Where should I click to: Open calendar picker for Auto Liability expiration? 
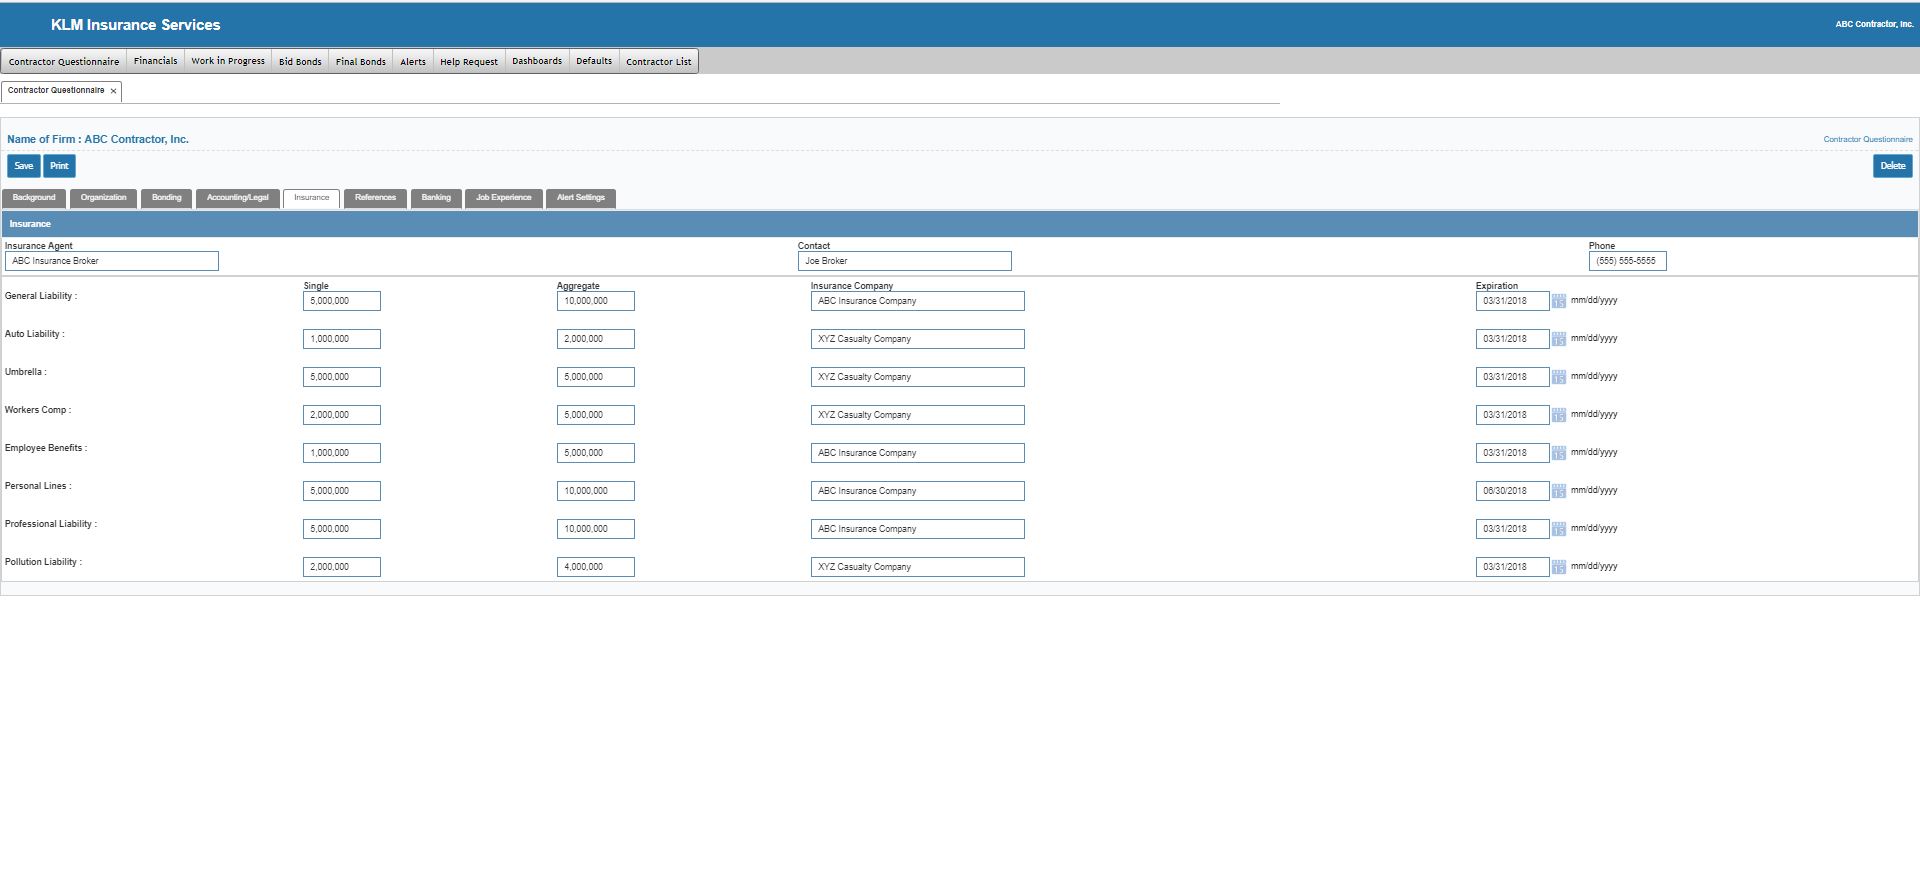tap(1558, 339)
